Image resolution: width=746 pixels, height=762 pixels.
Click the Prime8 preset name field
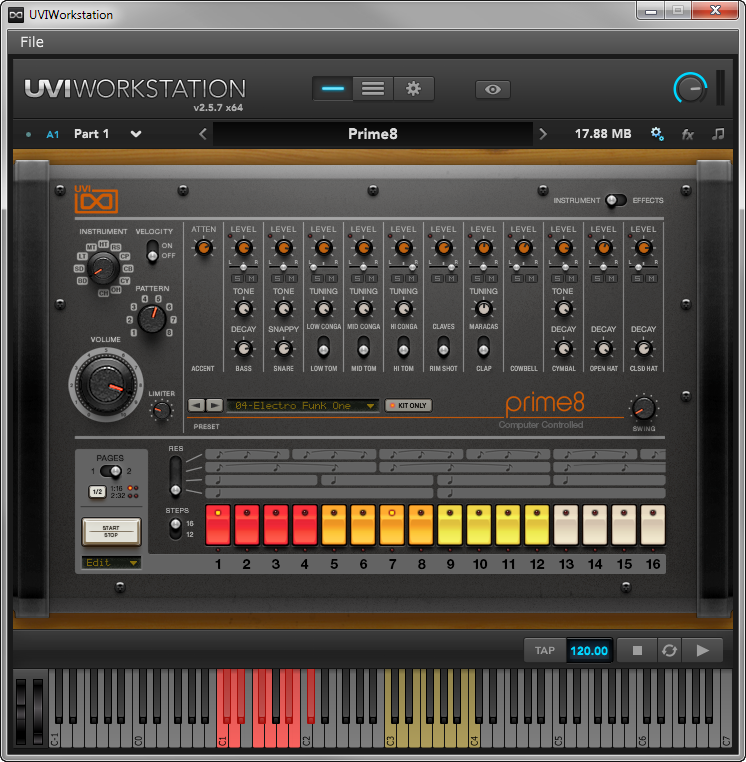pos(373,134)
